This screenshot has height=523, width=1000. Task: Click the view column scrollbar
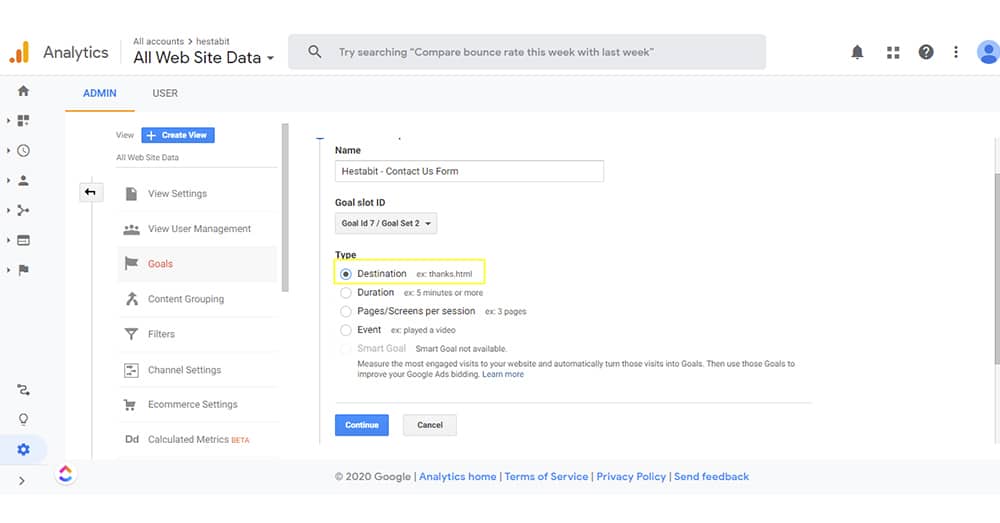(x=285, y=208)
